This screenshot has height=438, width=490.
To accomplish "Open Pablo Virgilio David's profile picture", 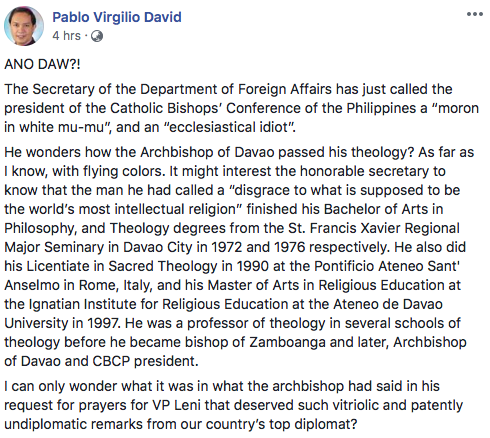I will 24,26.
